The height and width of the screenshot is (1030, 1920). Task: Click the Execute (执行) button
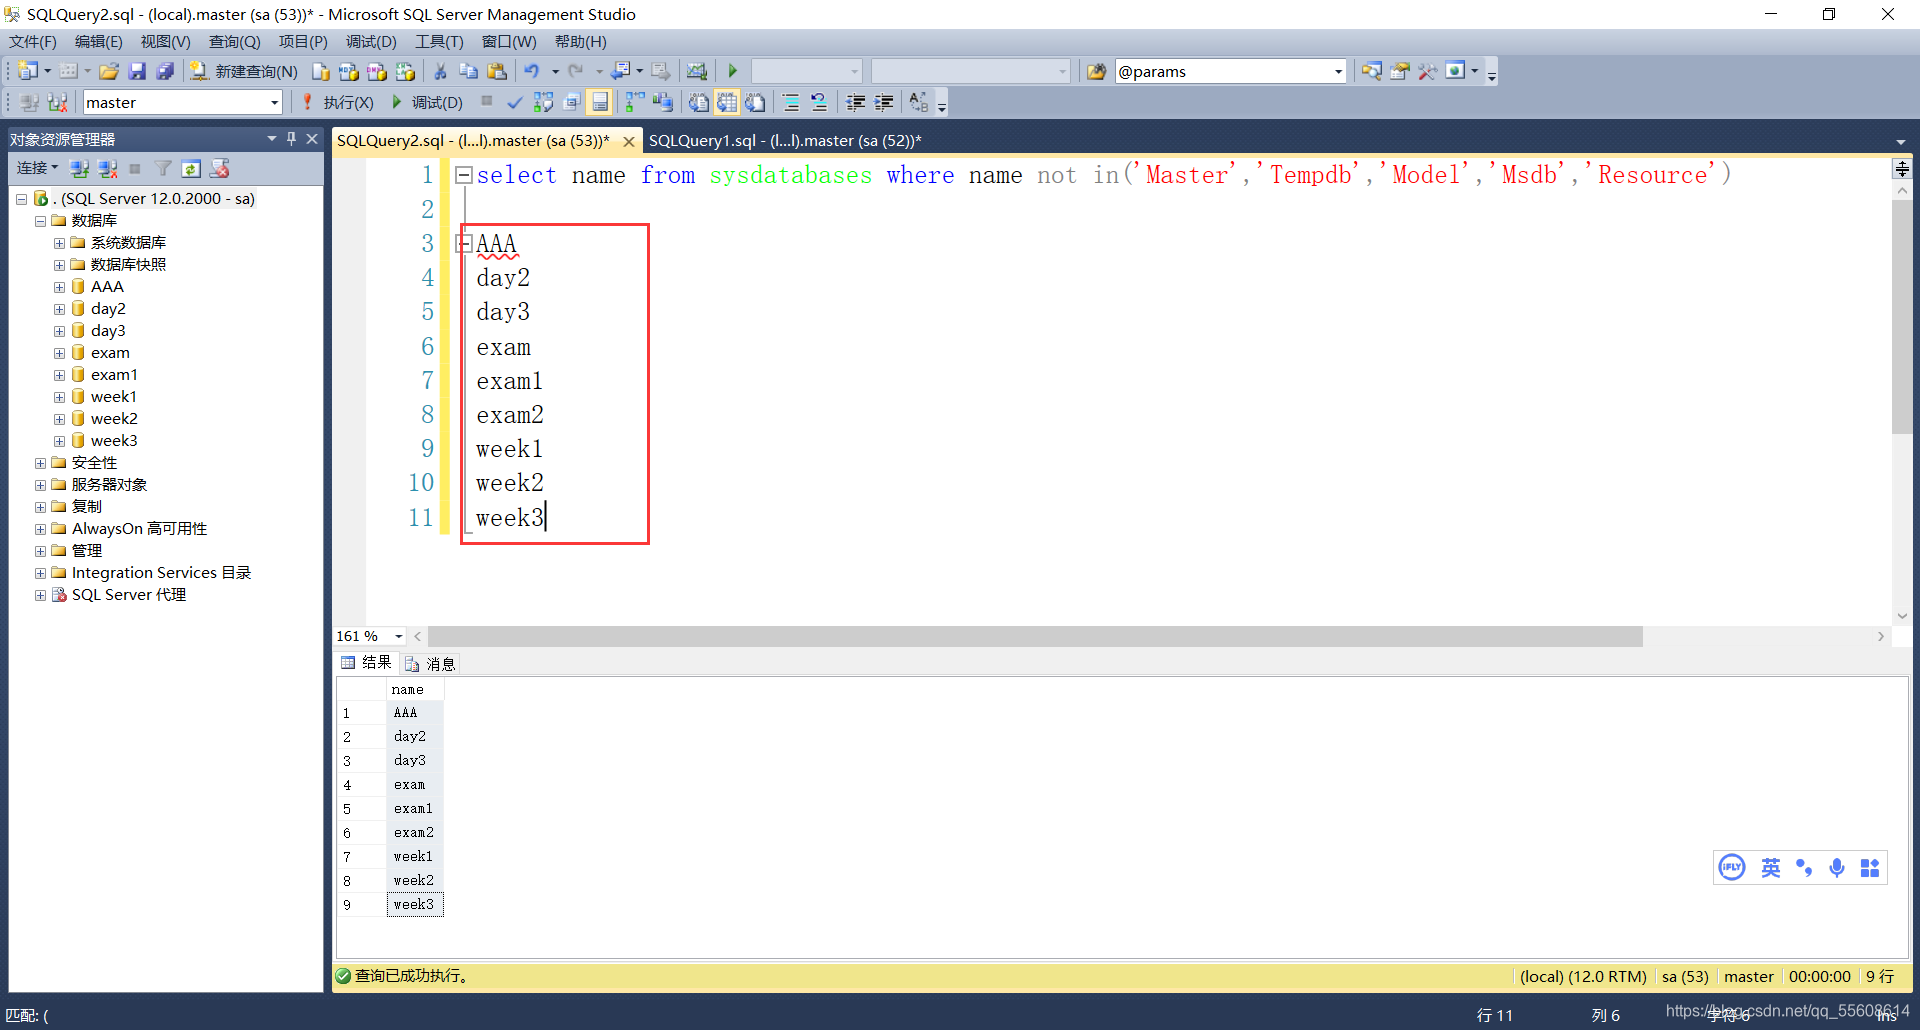[x=338, y=102]
